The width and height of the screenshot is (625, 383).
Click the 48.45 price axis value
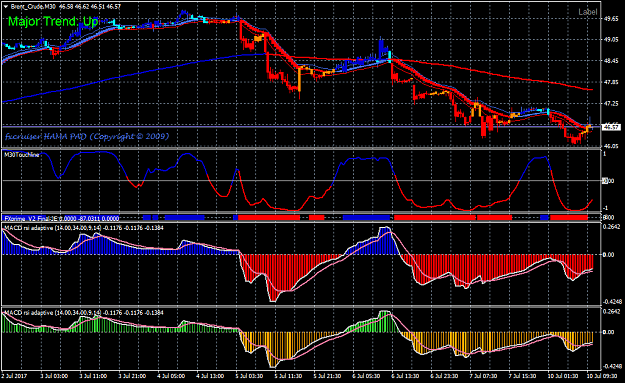click(x=611, y=61)
